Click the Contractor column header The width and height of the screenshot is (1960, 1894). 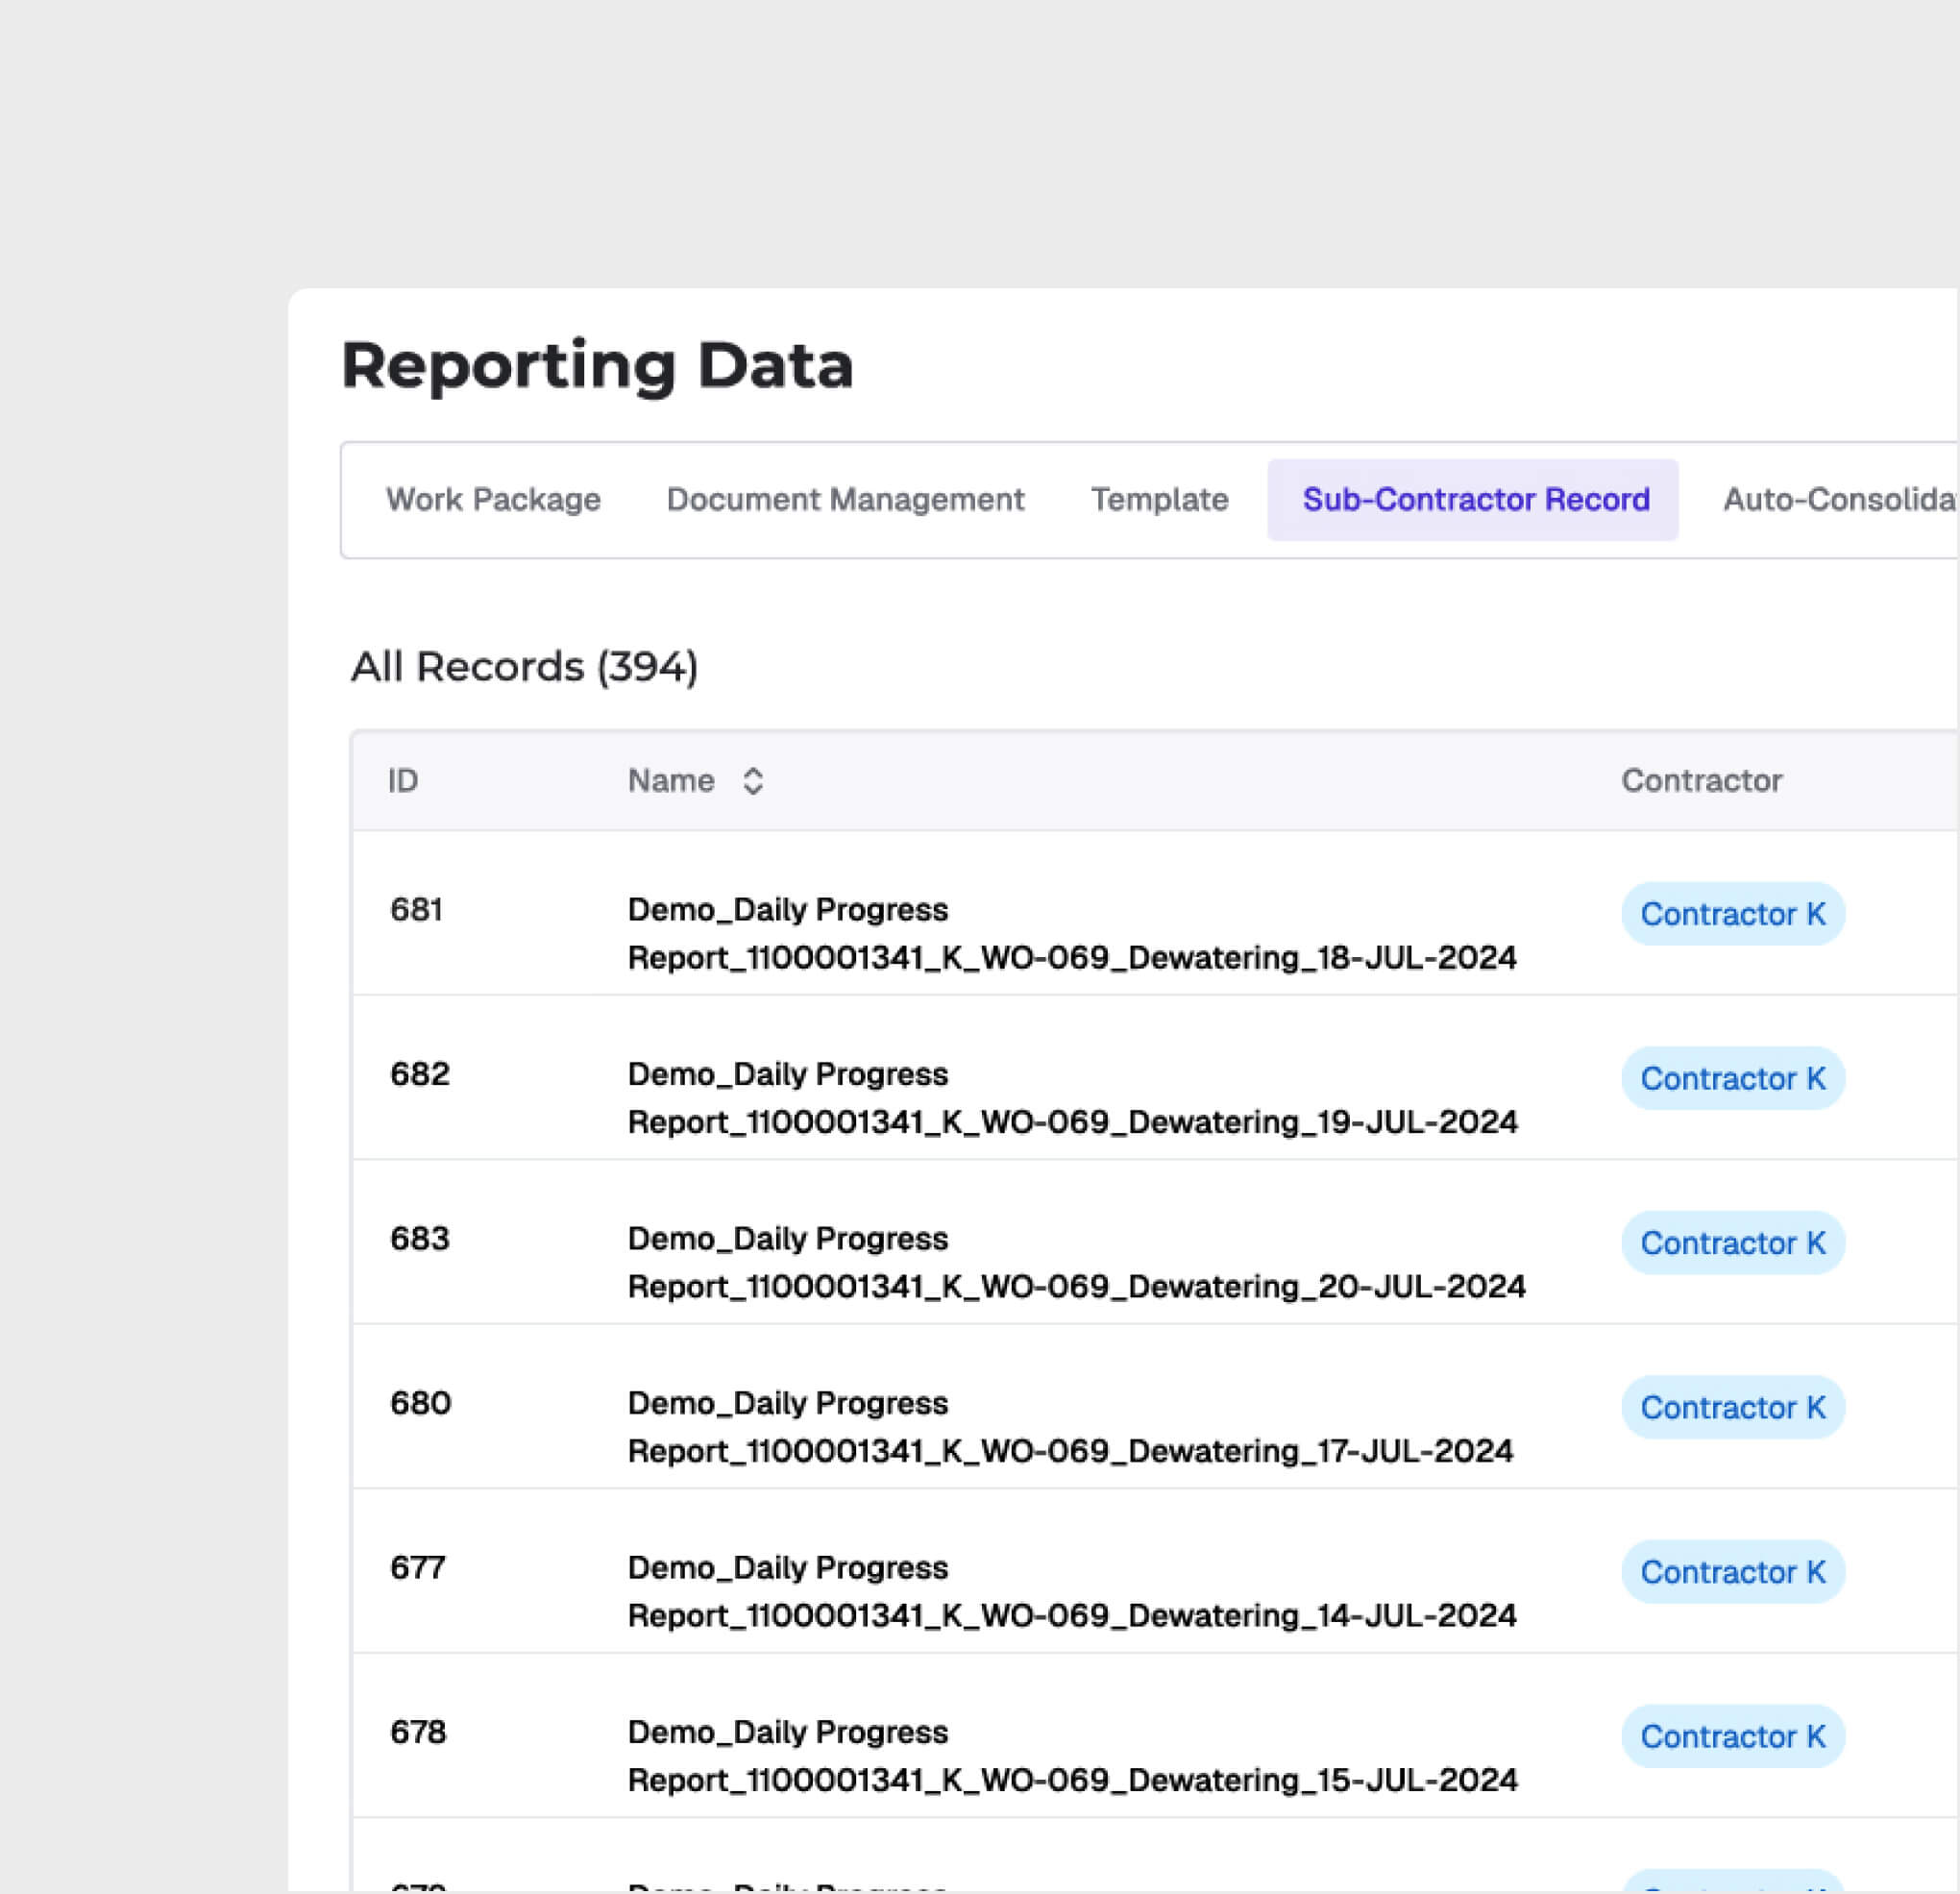[1701, 781]
